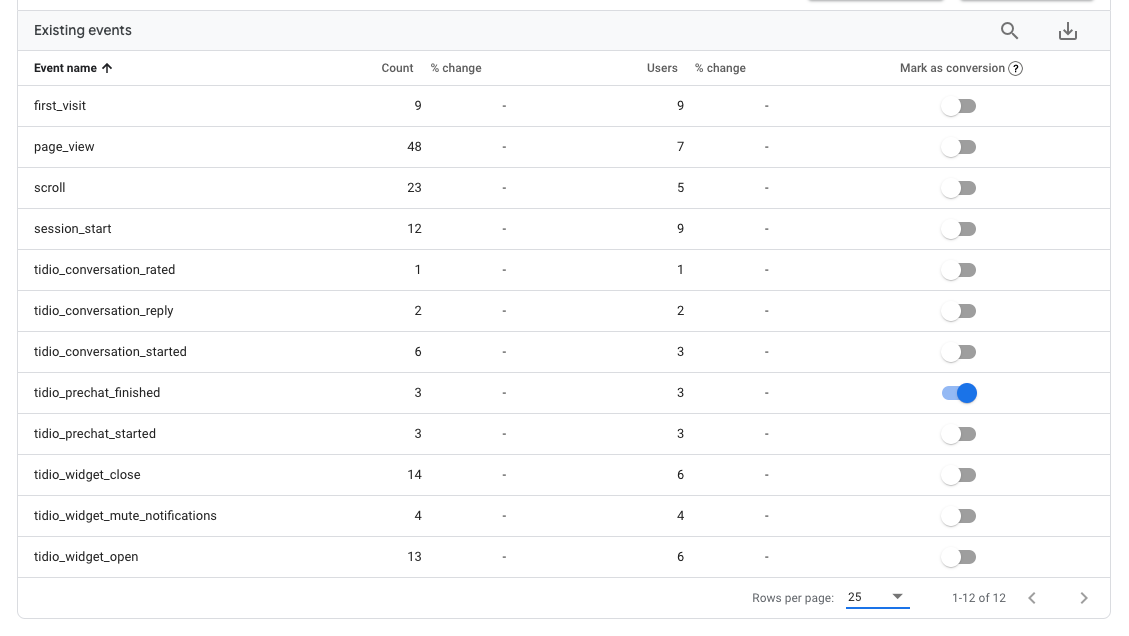Click the page_view count value 48
The width and height of the screenshot is (1129, 636).
(414, 147)
